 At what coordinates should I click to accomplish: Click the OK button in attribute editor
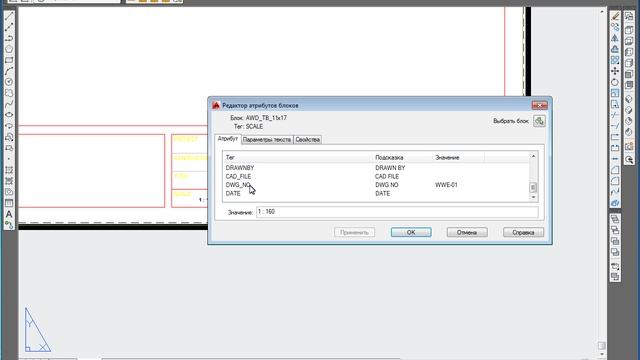tap(411, 232)
